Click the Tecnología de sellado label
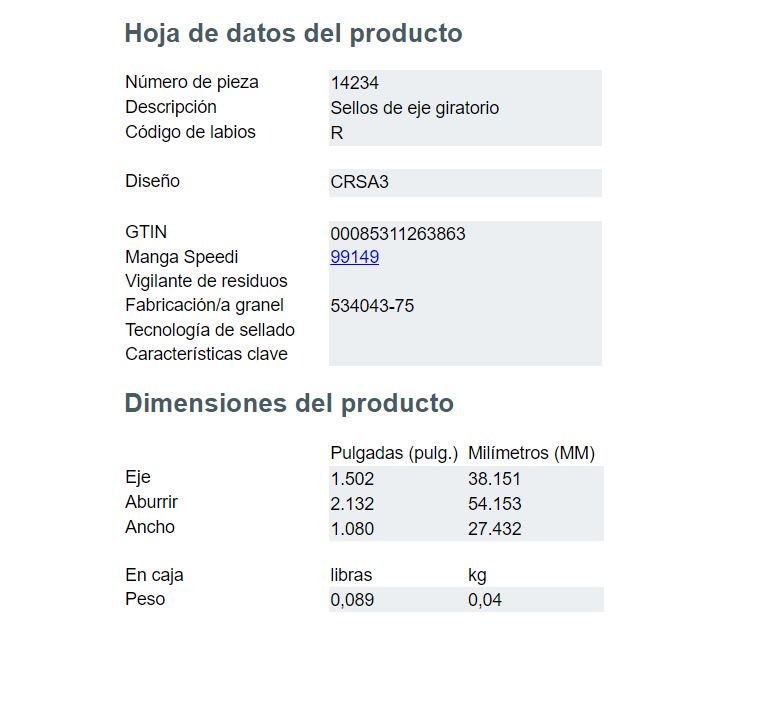The height and width of the screenshot is (728, 757). 210,330
